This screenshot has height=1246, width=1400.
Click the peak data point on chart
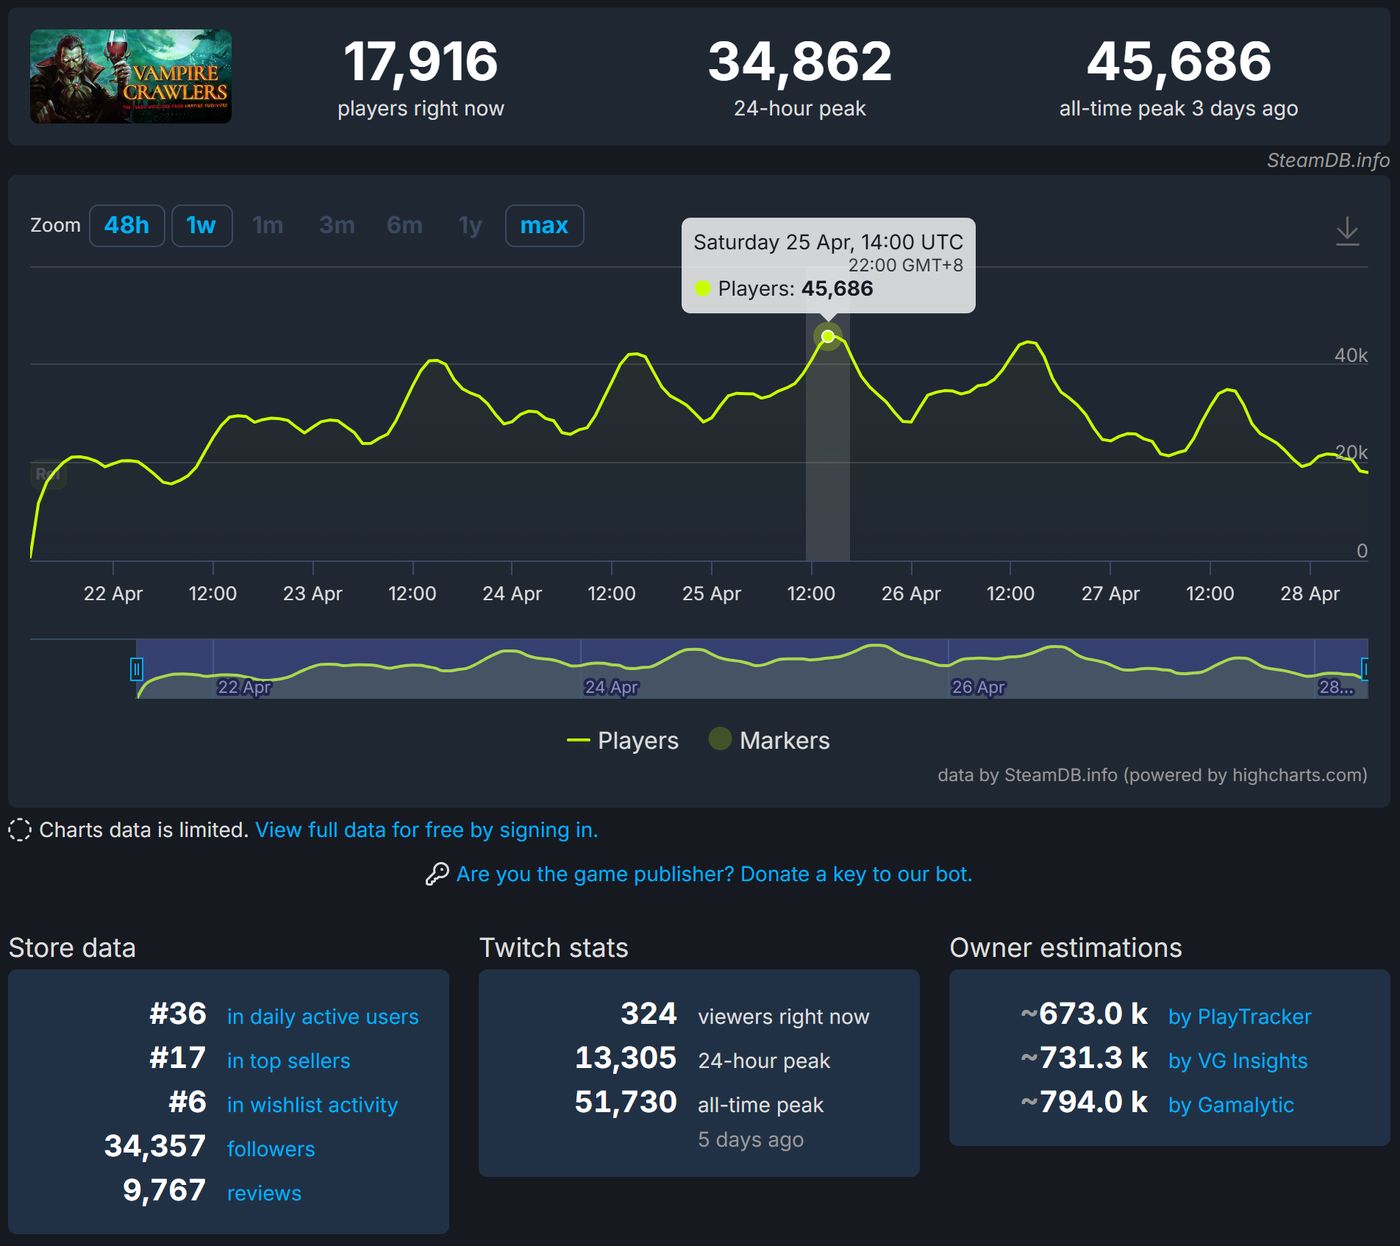828,336
